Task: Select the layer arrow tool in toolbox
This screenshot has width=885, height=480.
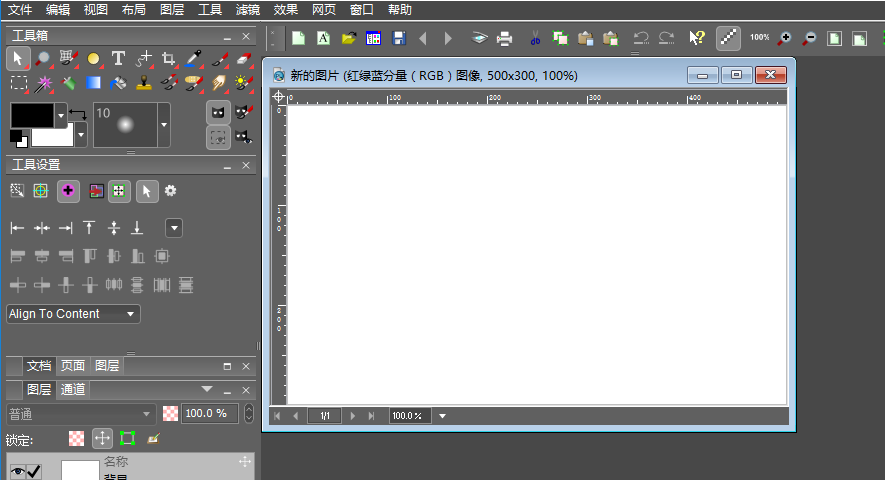Action: pyautogui.click(x=17, y=58)
